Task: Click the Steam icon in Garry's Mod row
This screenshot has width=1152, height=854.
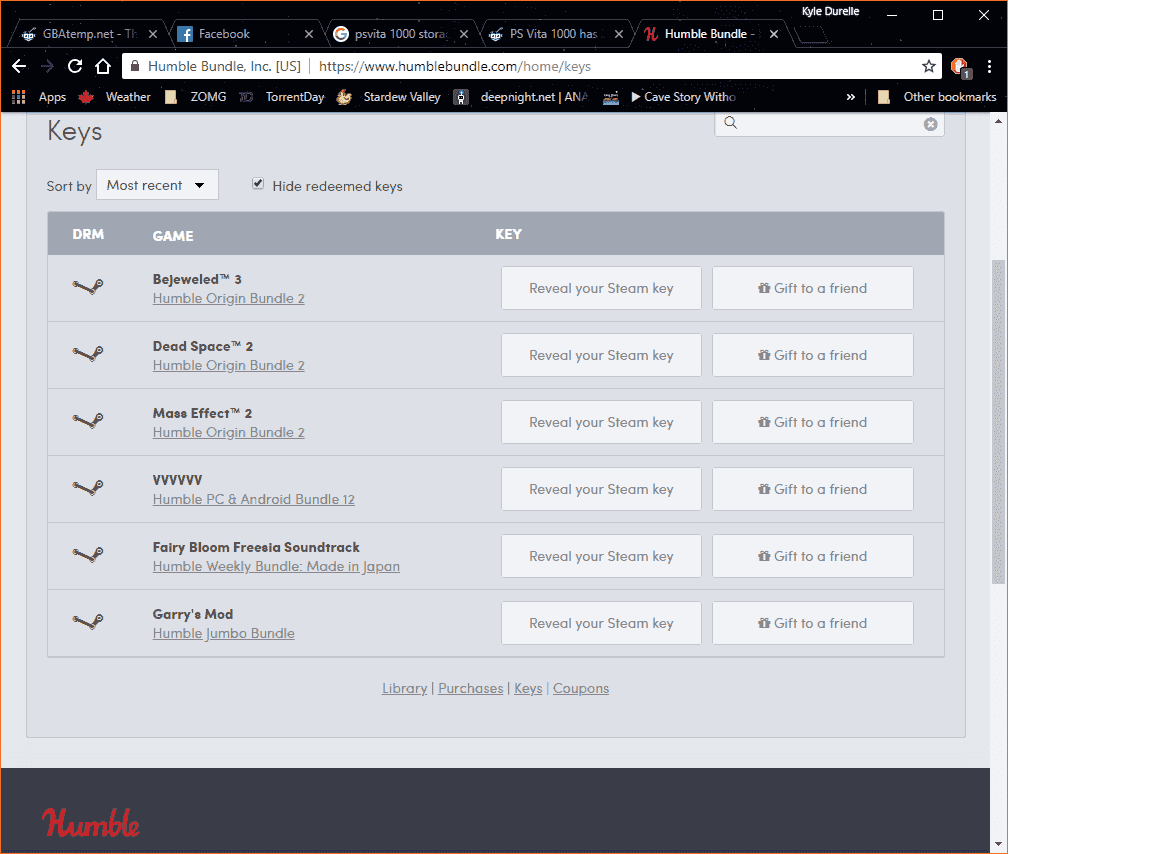Action: point(88,621)
